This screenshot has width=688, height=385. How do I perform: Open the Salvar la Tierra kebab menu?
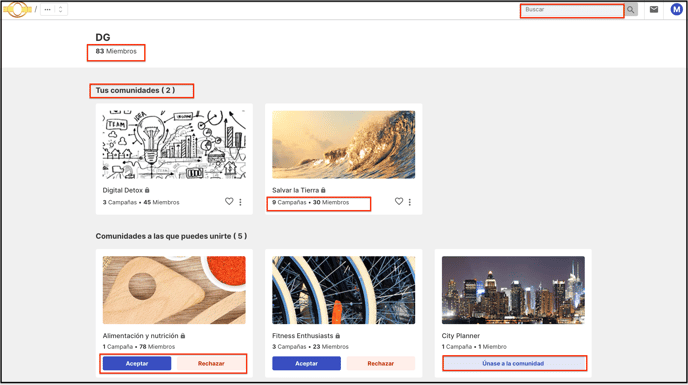[x=410, y=202]
